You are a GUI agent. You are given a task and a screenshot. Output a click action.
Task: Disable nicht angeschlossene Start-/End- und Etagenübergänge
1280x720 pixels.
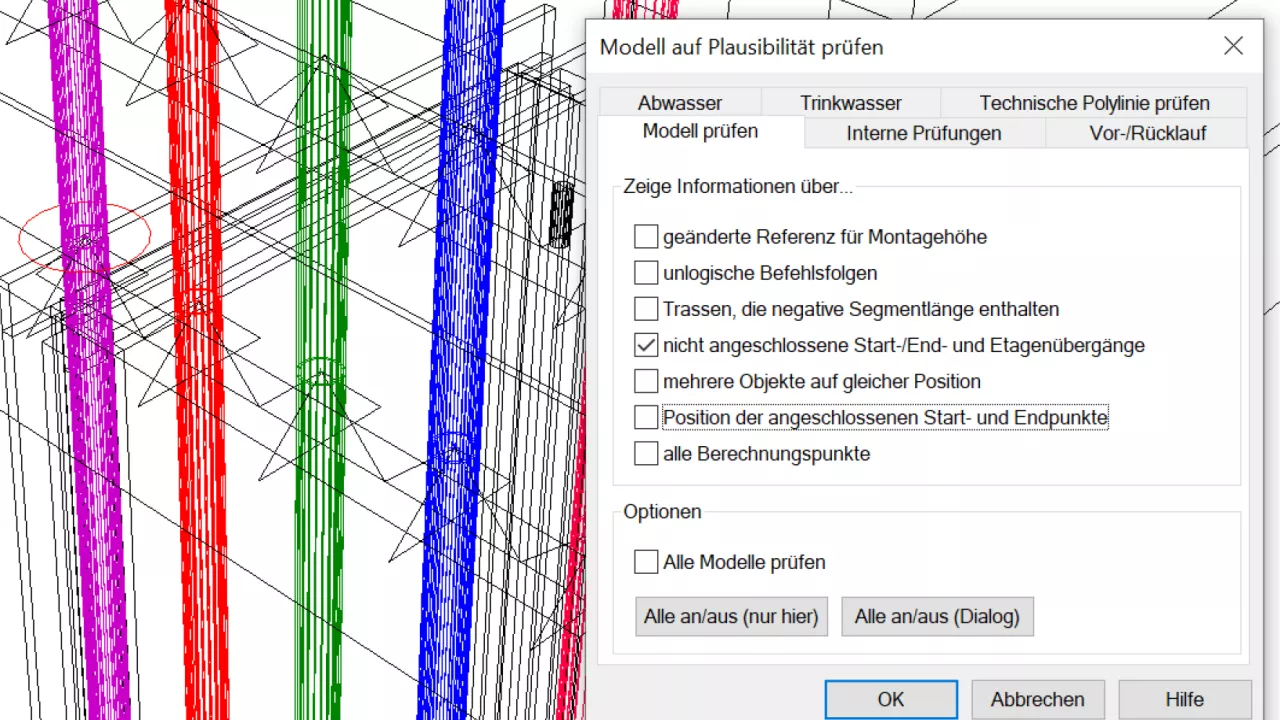[645, 344]
